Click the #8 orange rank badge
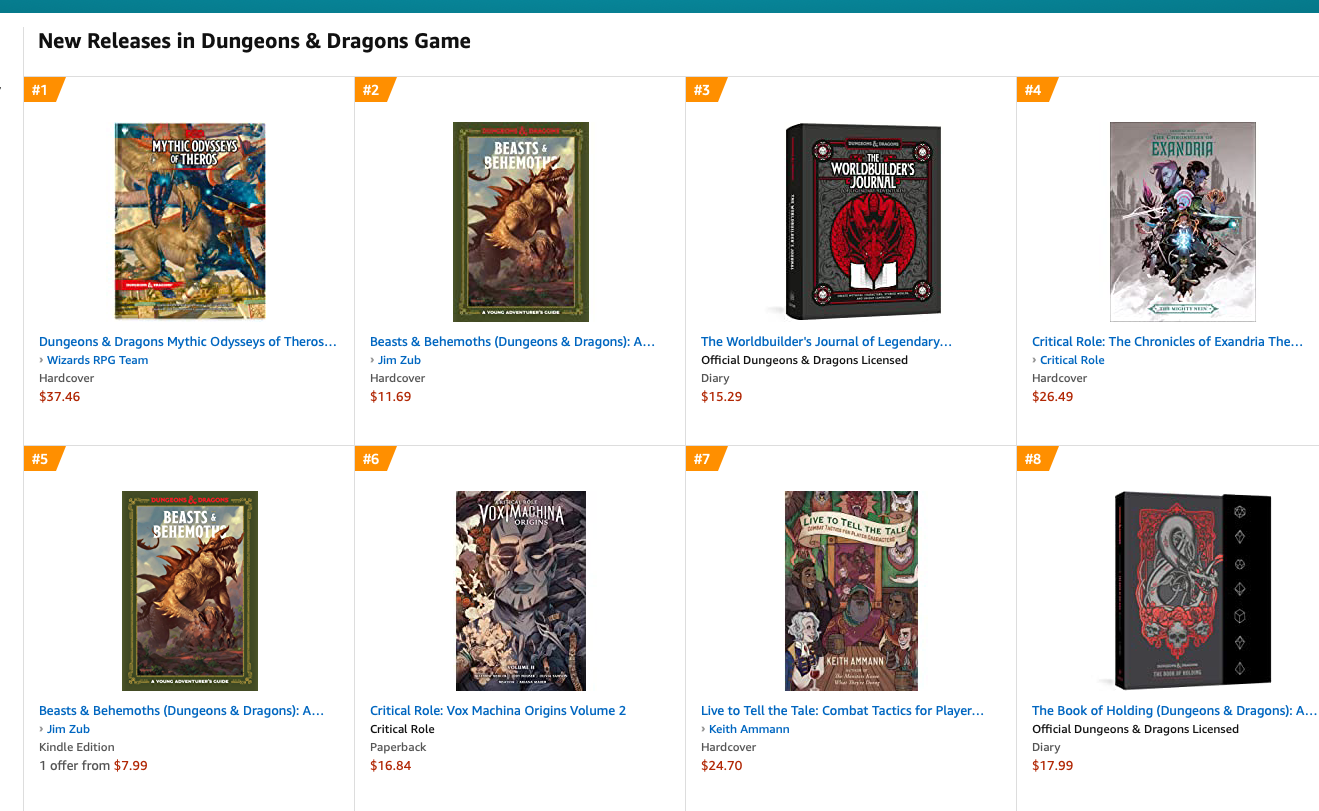 coord(1035,459)
